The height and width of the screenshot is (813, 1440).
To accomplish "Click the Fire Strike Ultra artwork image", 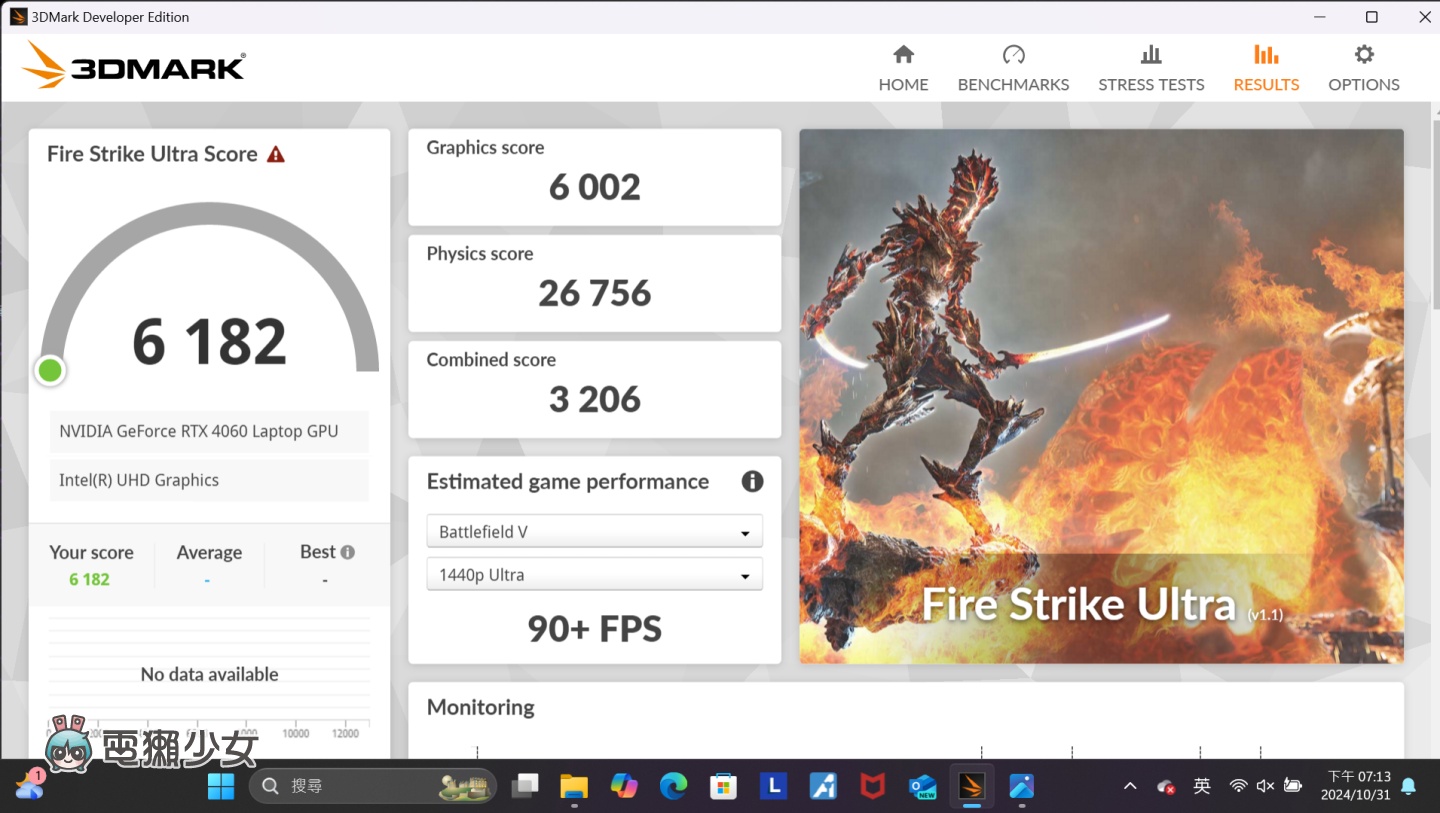I will point(1101,396).
